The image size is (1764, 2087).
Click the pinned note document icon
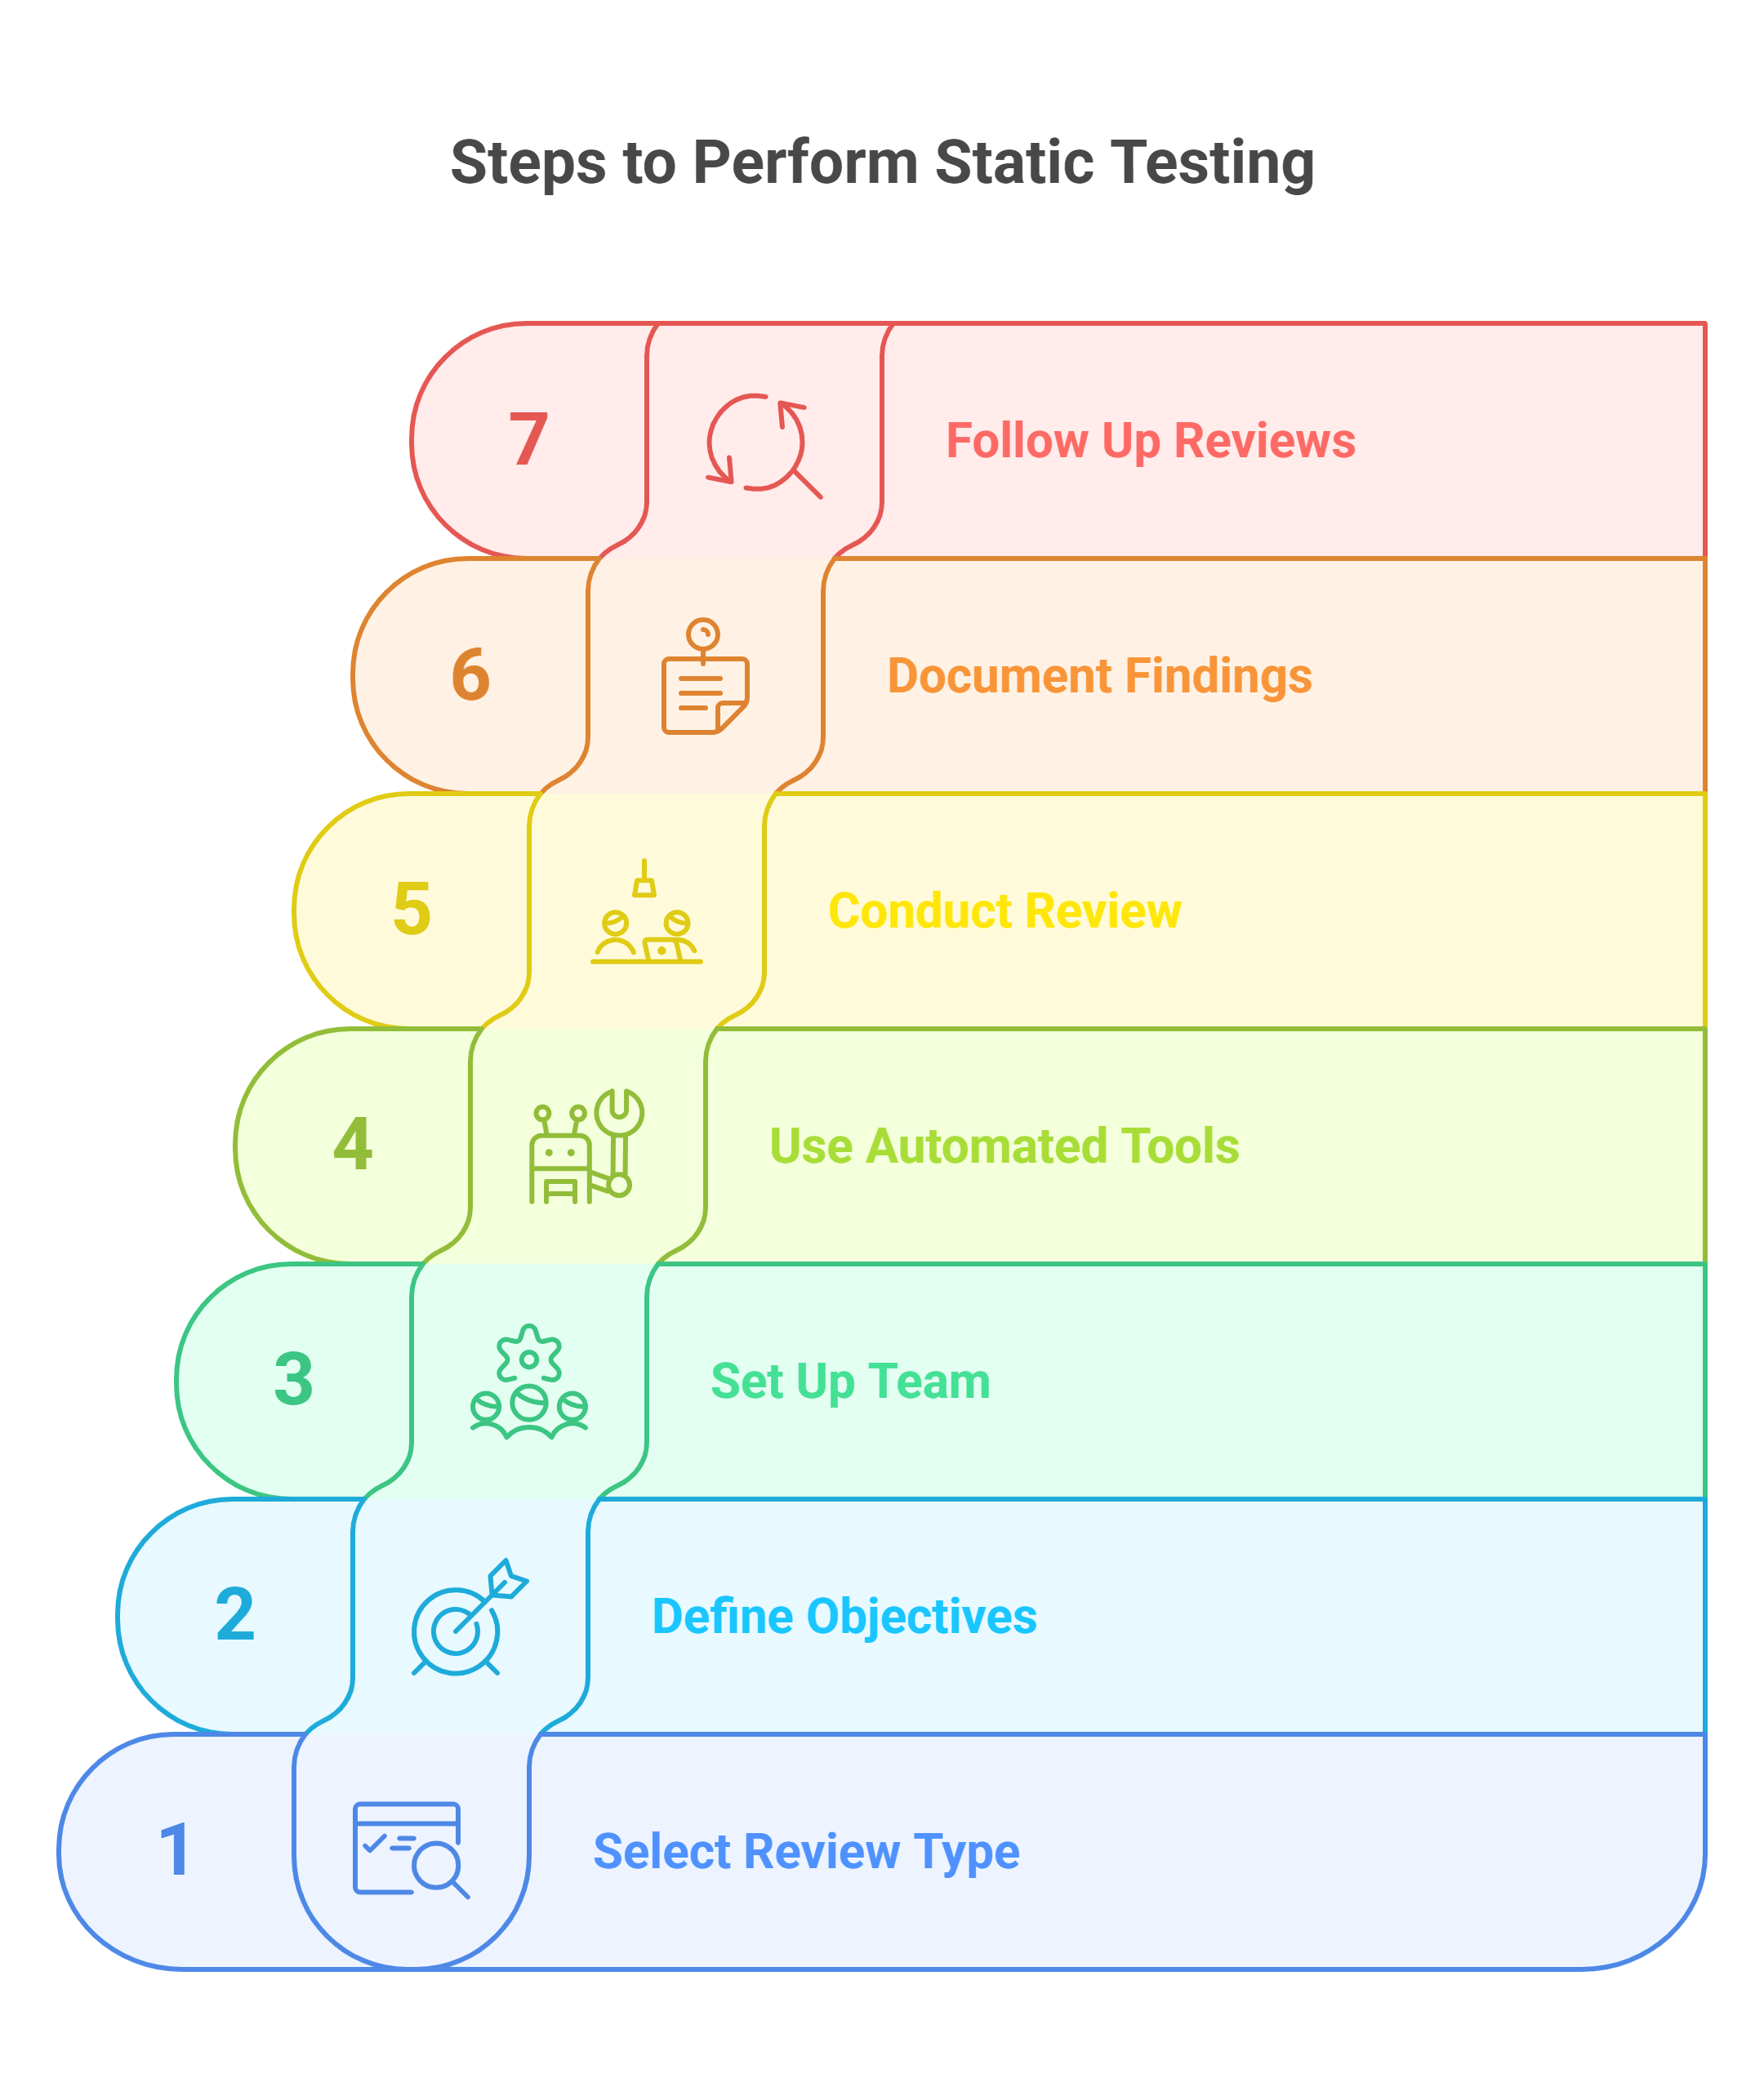[705, 676]
